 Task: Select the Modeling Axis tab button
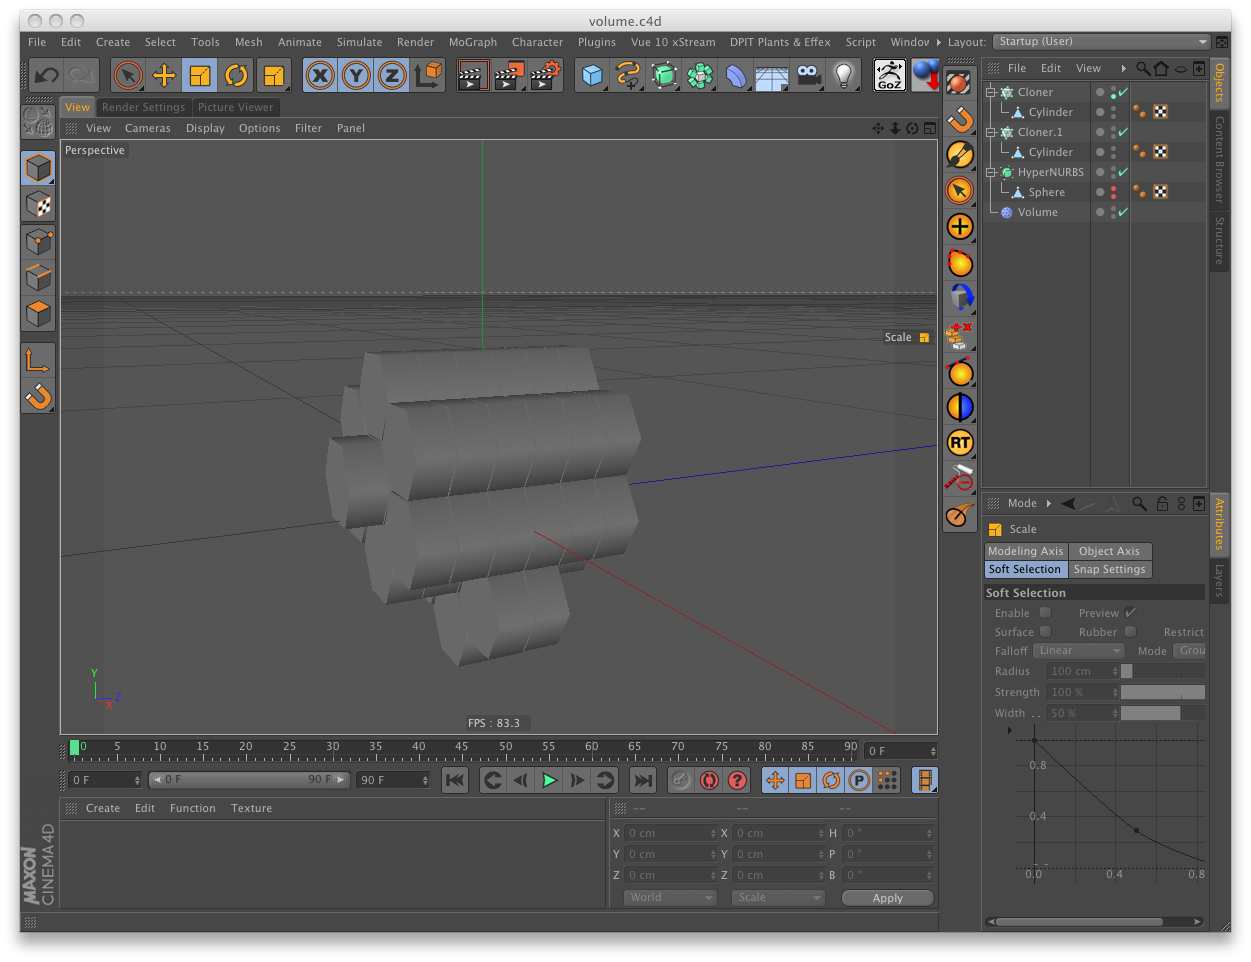pos(1026,551)
